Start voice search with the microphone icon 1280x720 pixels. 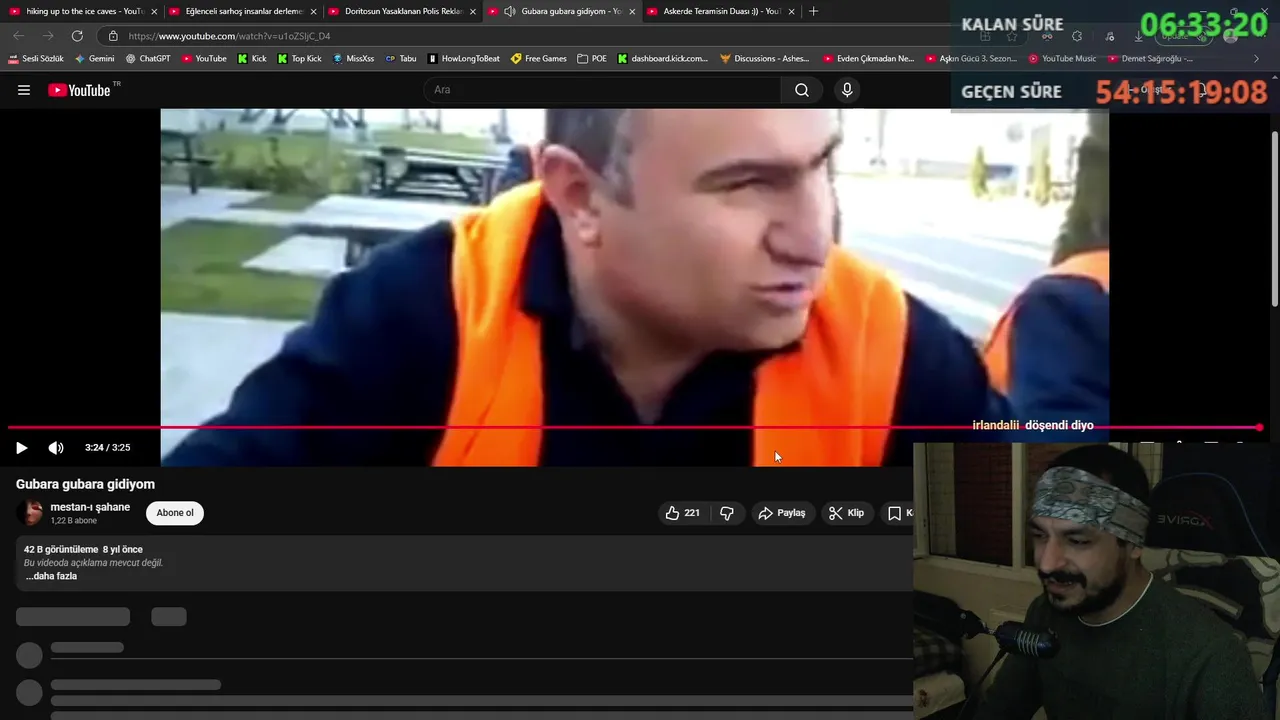click(847, 90)
